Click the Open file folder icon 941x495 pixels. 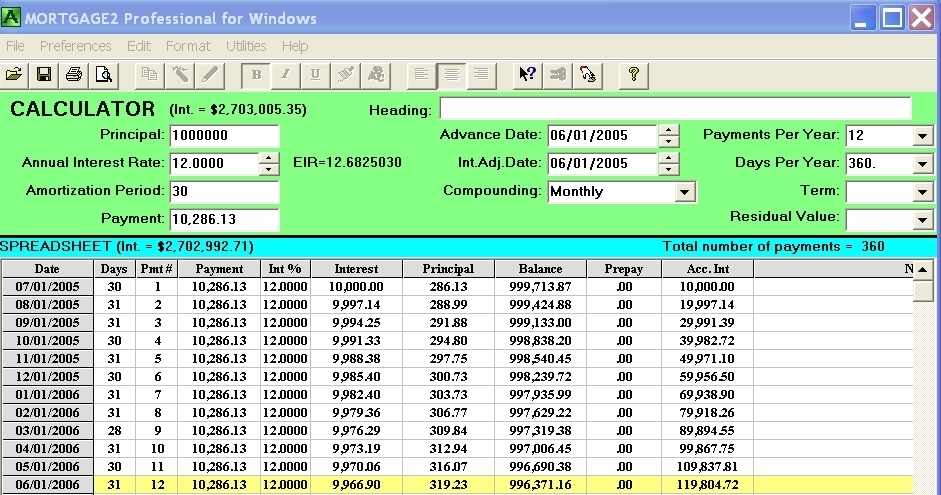tap(15, 74)
